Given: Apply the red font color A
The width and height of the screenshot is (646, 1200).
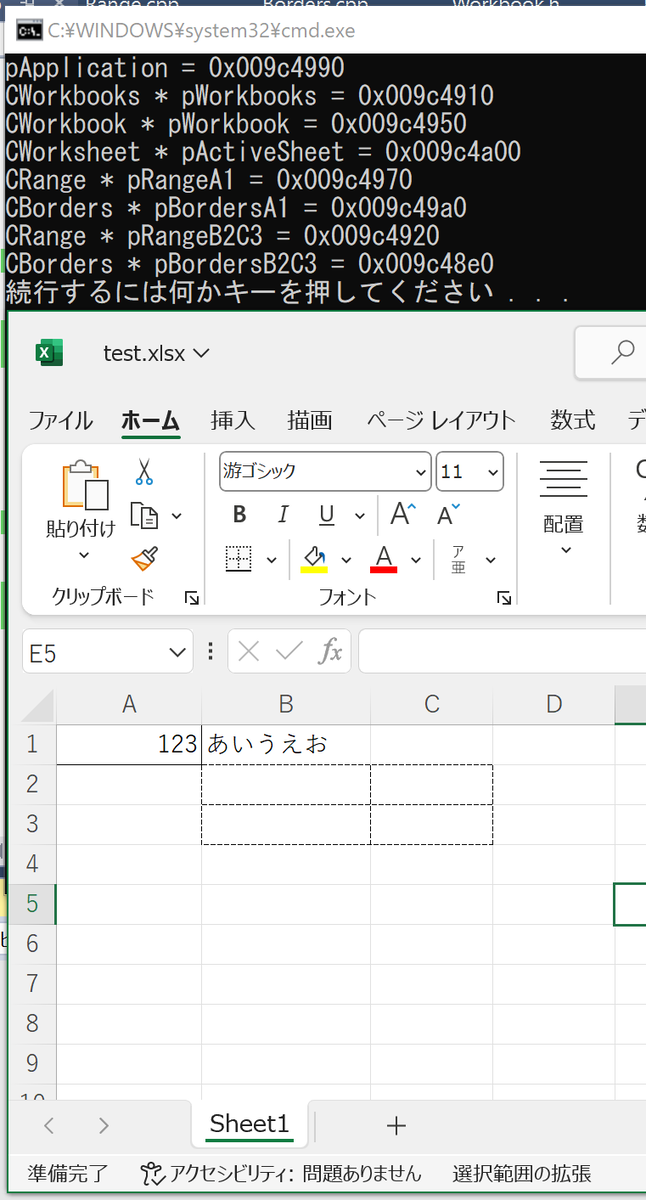Looking at the screenshot, I should click(x=384, y=559).
